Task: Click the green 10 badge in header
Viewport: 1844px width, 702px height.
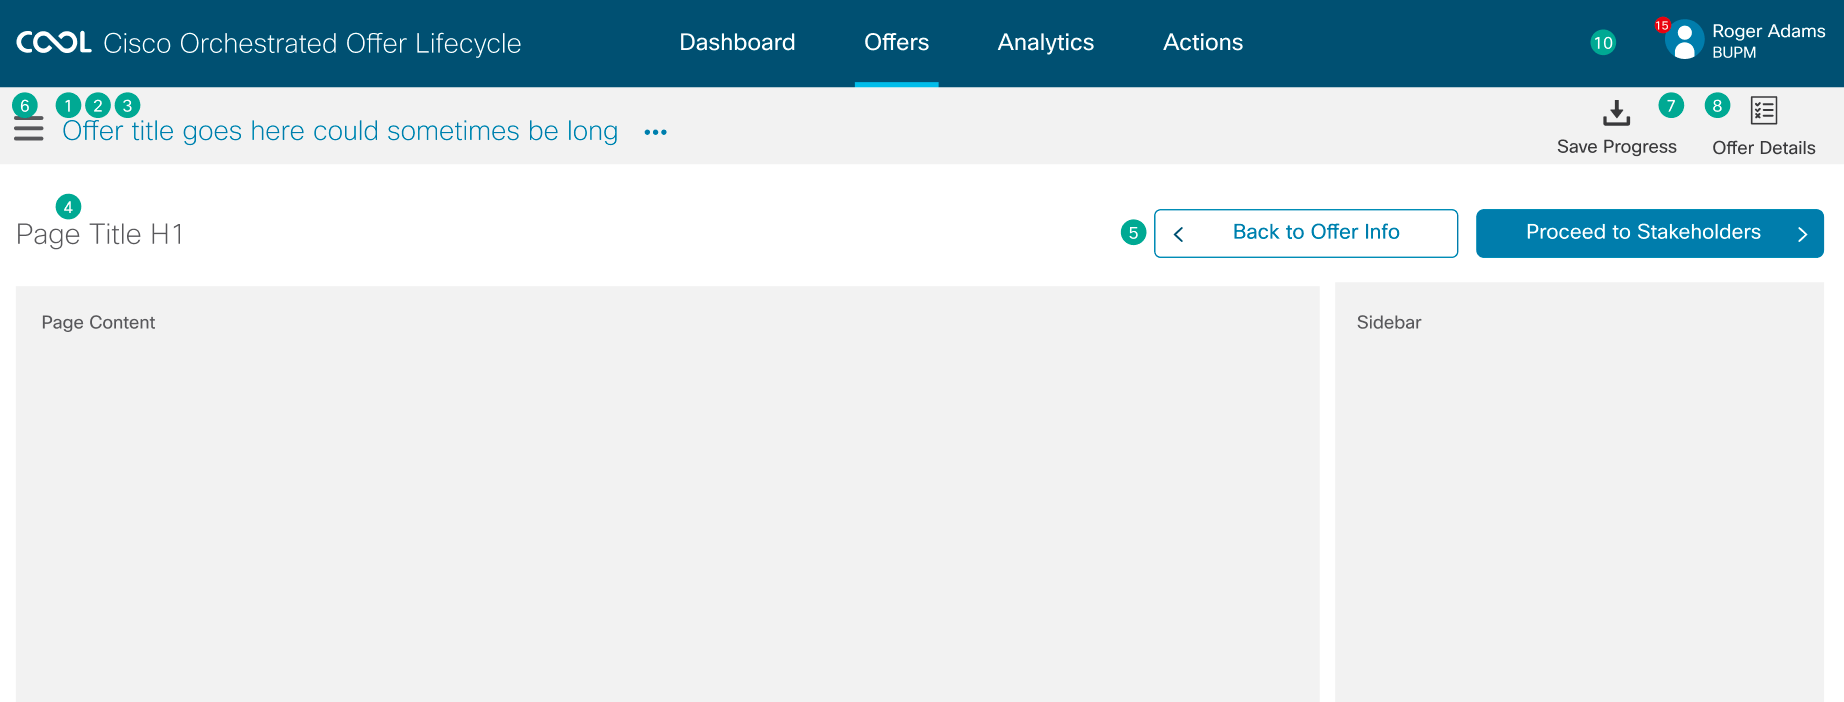Action: (1603, 43)
